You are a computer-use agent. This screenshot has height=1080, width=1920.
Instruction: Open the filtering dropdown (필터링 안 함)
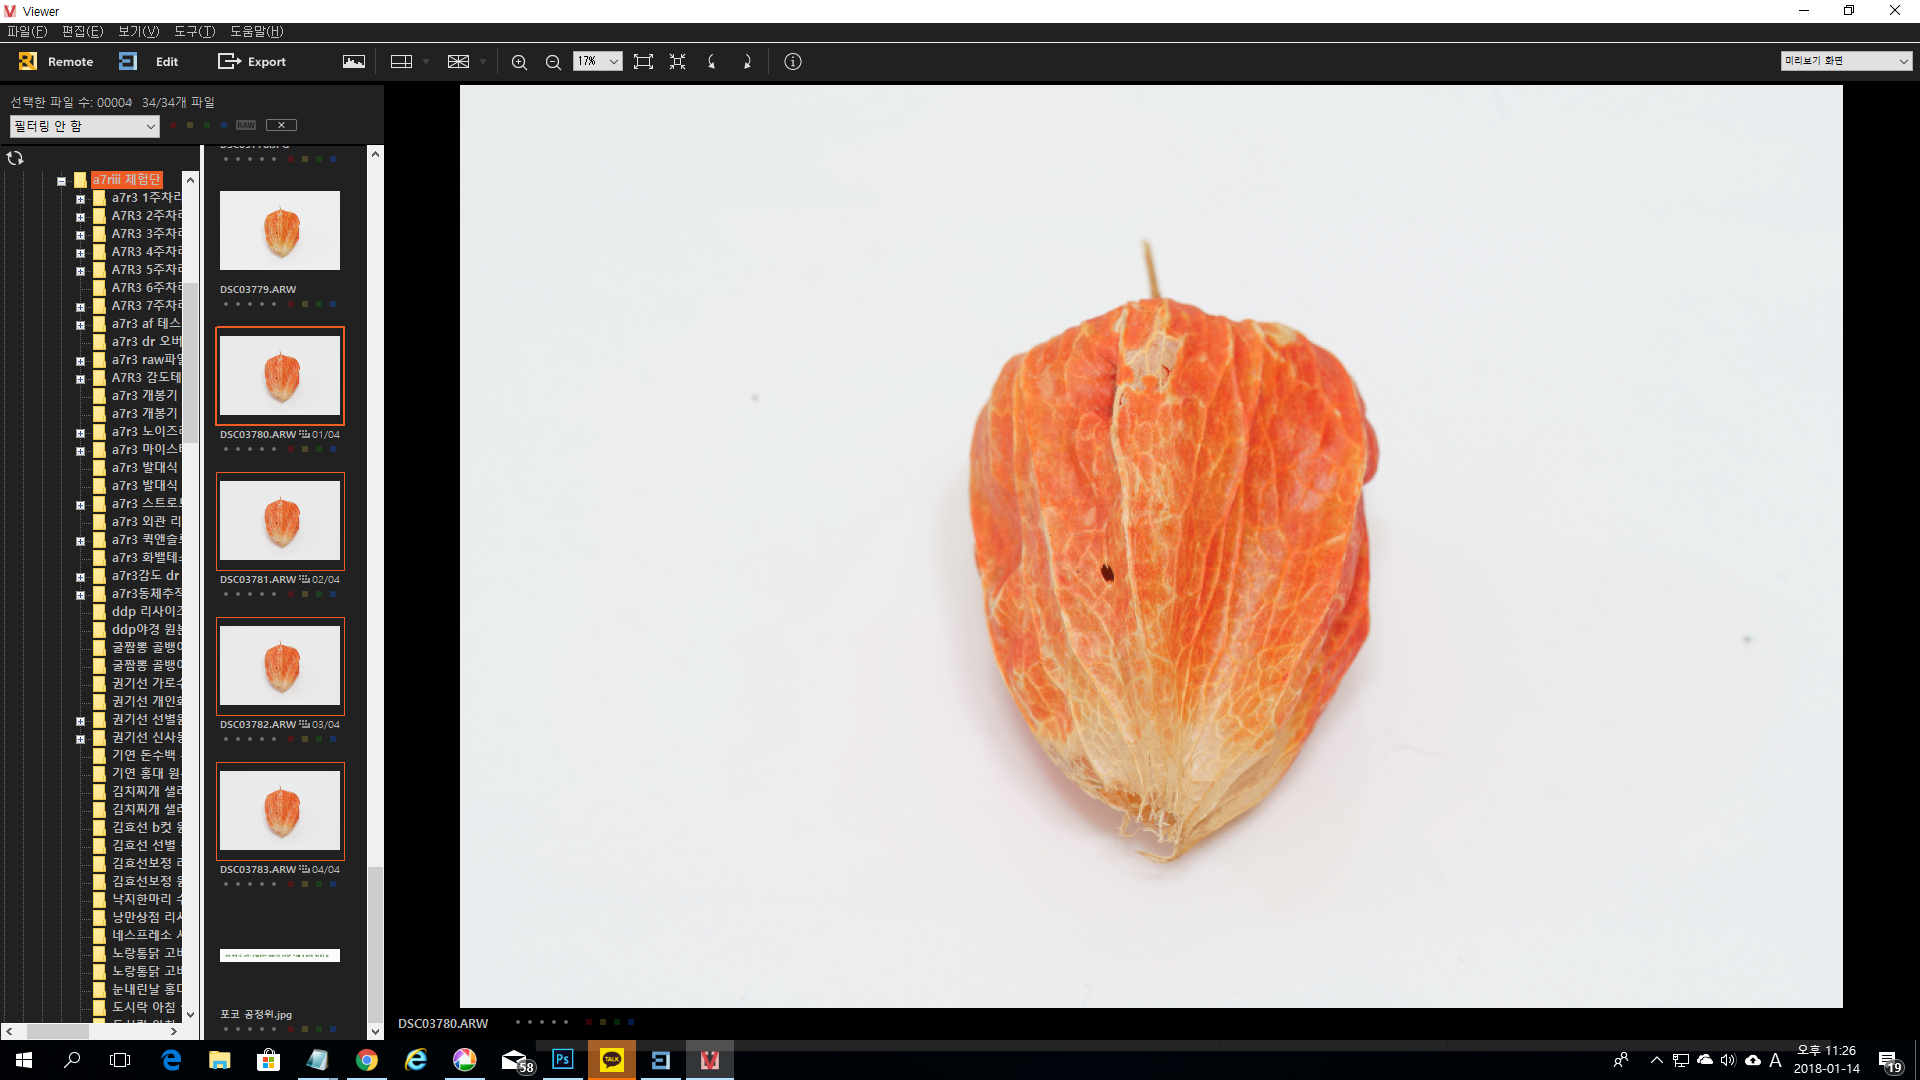pyautogui.click(x=84, y=126)
